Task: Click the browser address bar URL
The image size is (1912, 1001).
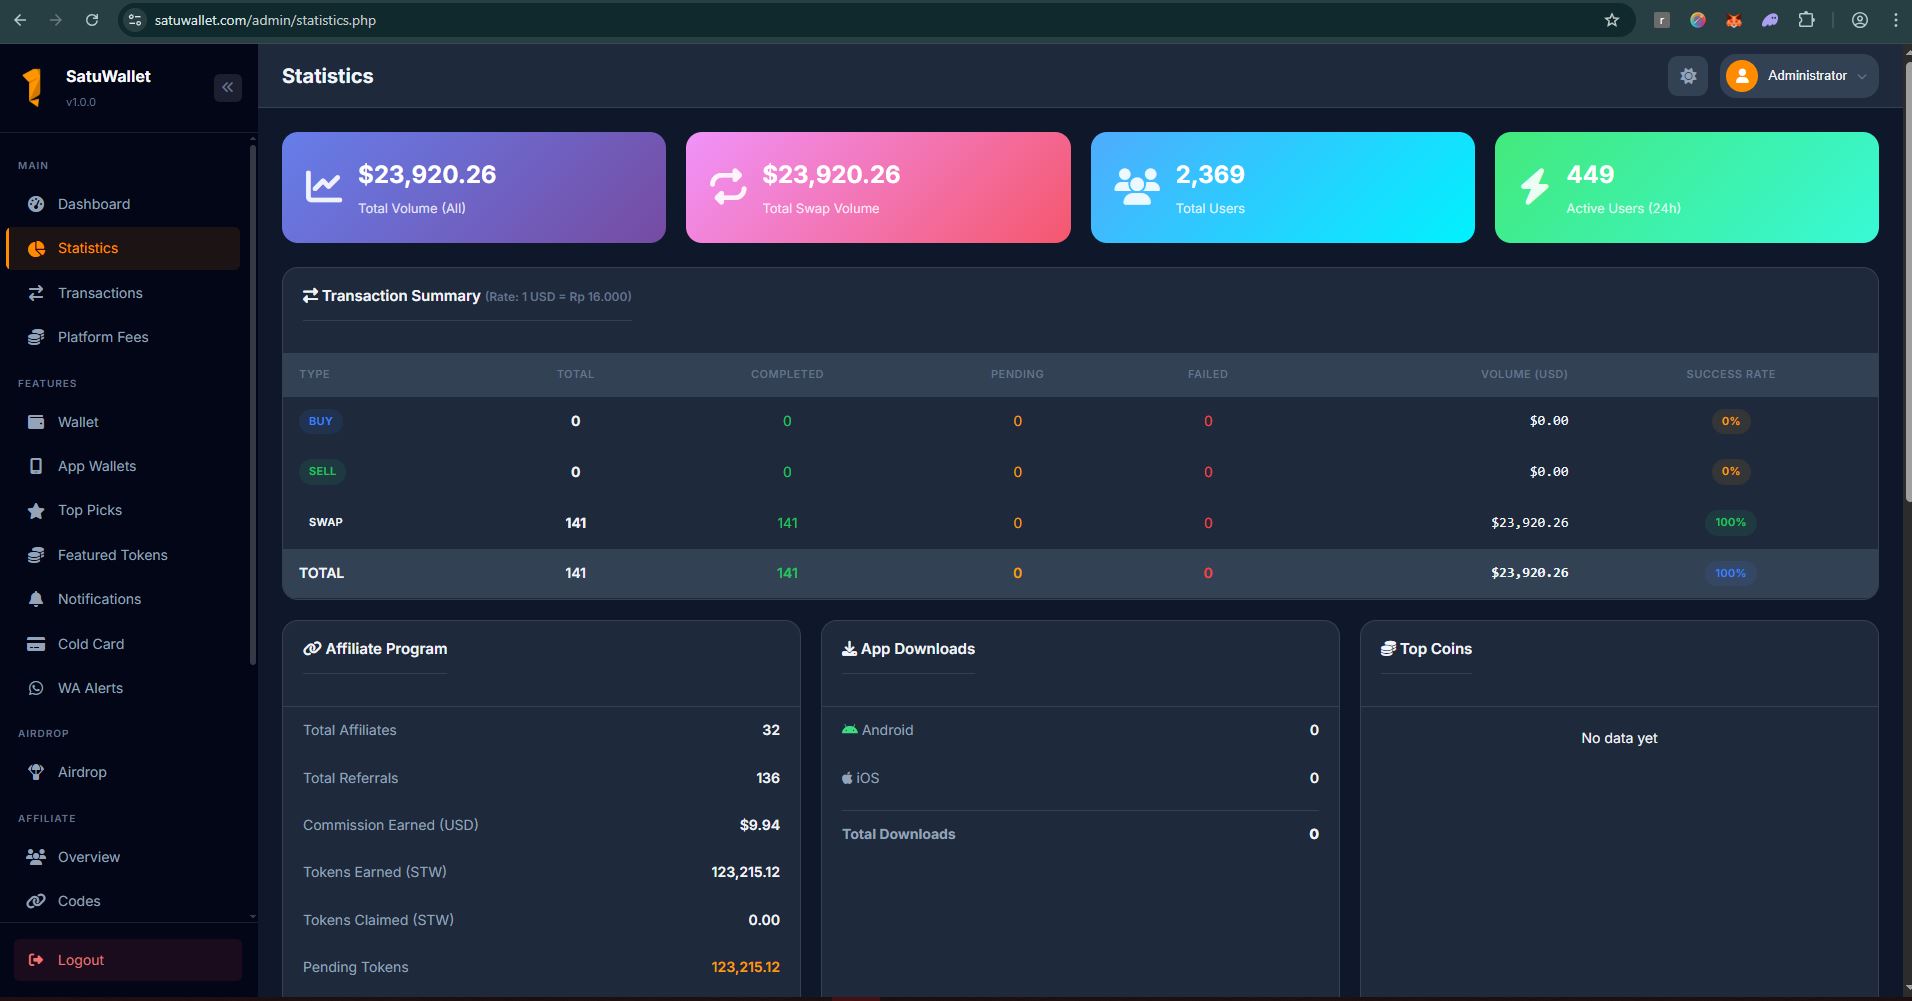Action: point(265,20)
